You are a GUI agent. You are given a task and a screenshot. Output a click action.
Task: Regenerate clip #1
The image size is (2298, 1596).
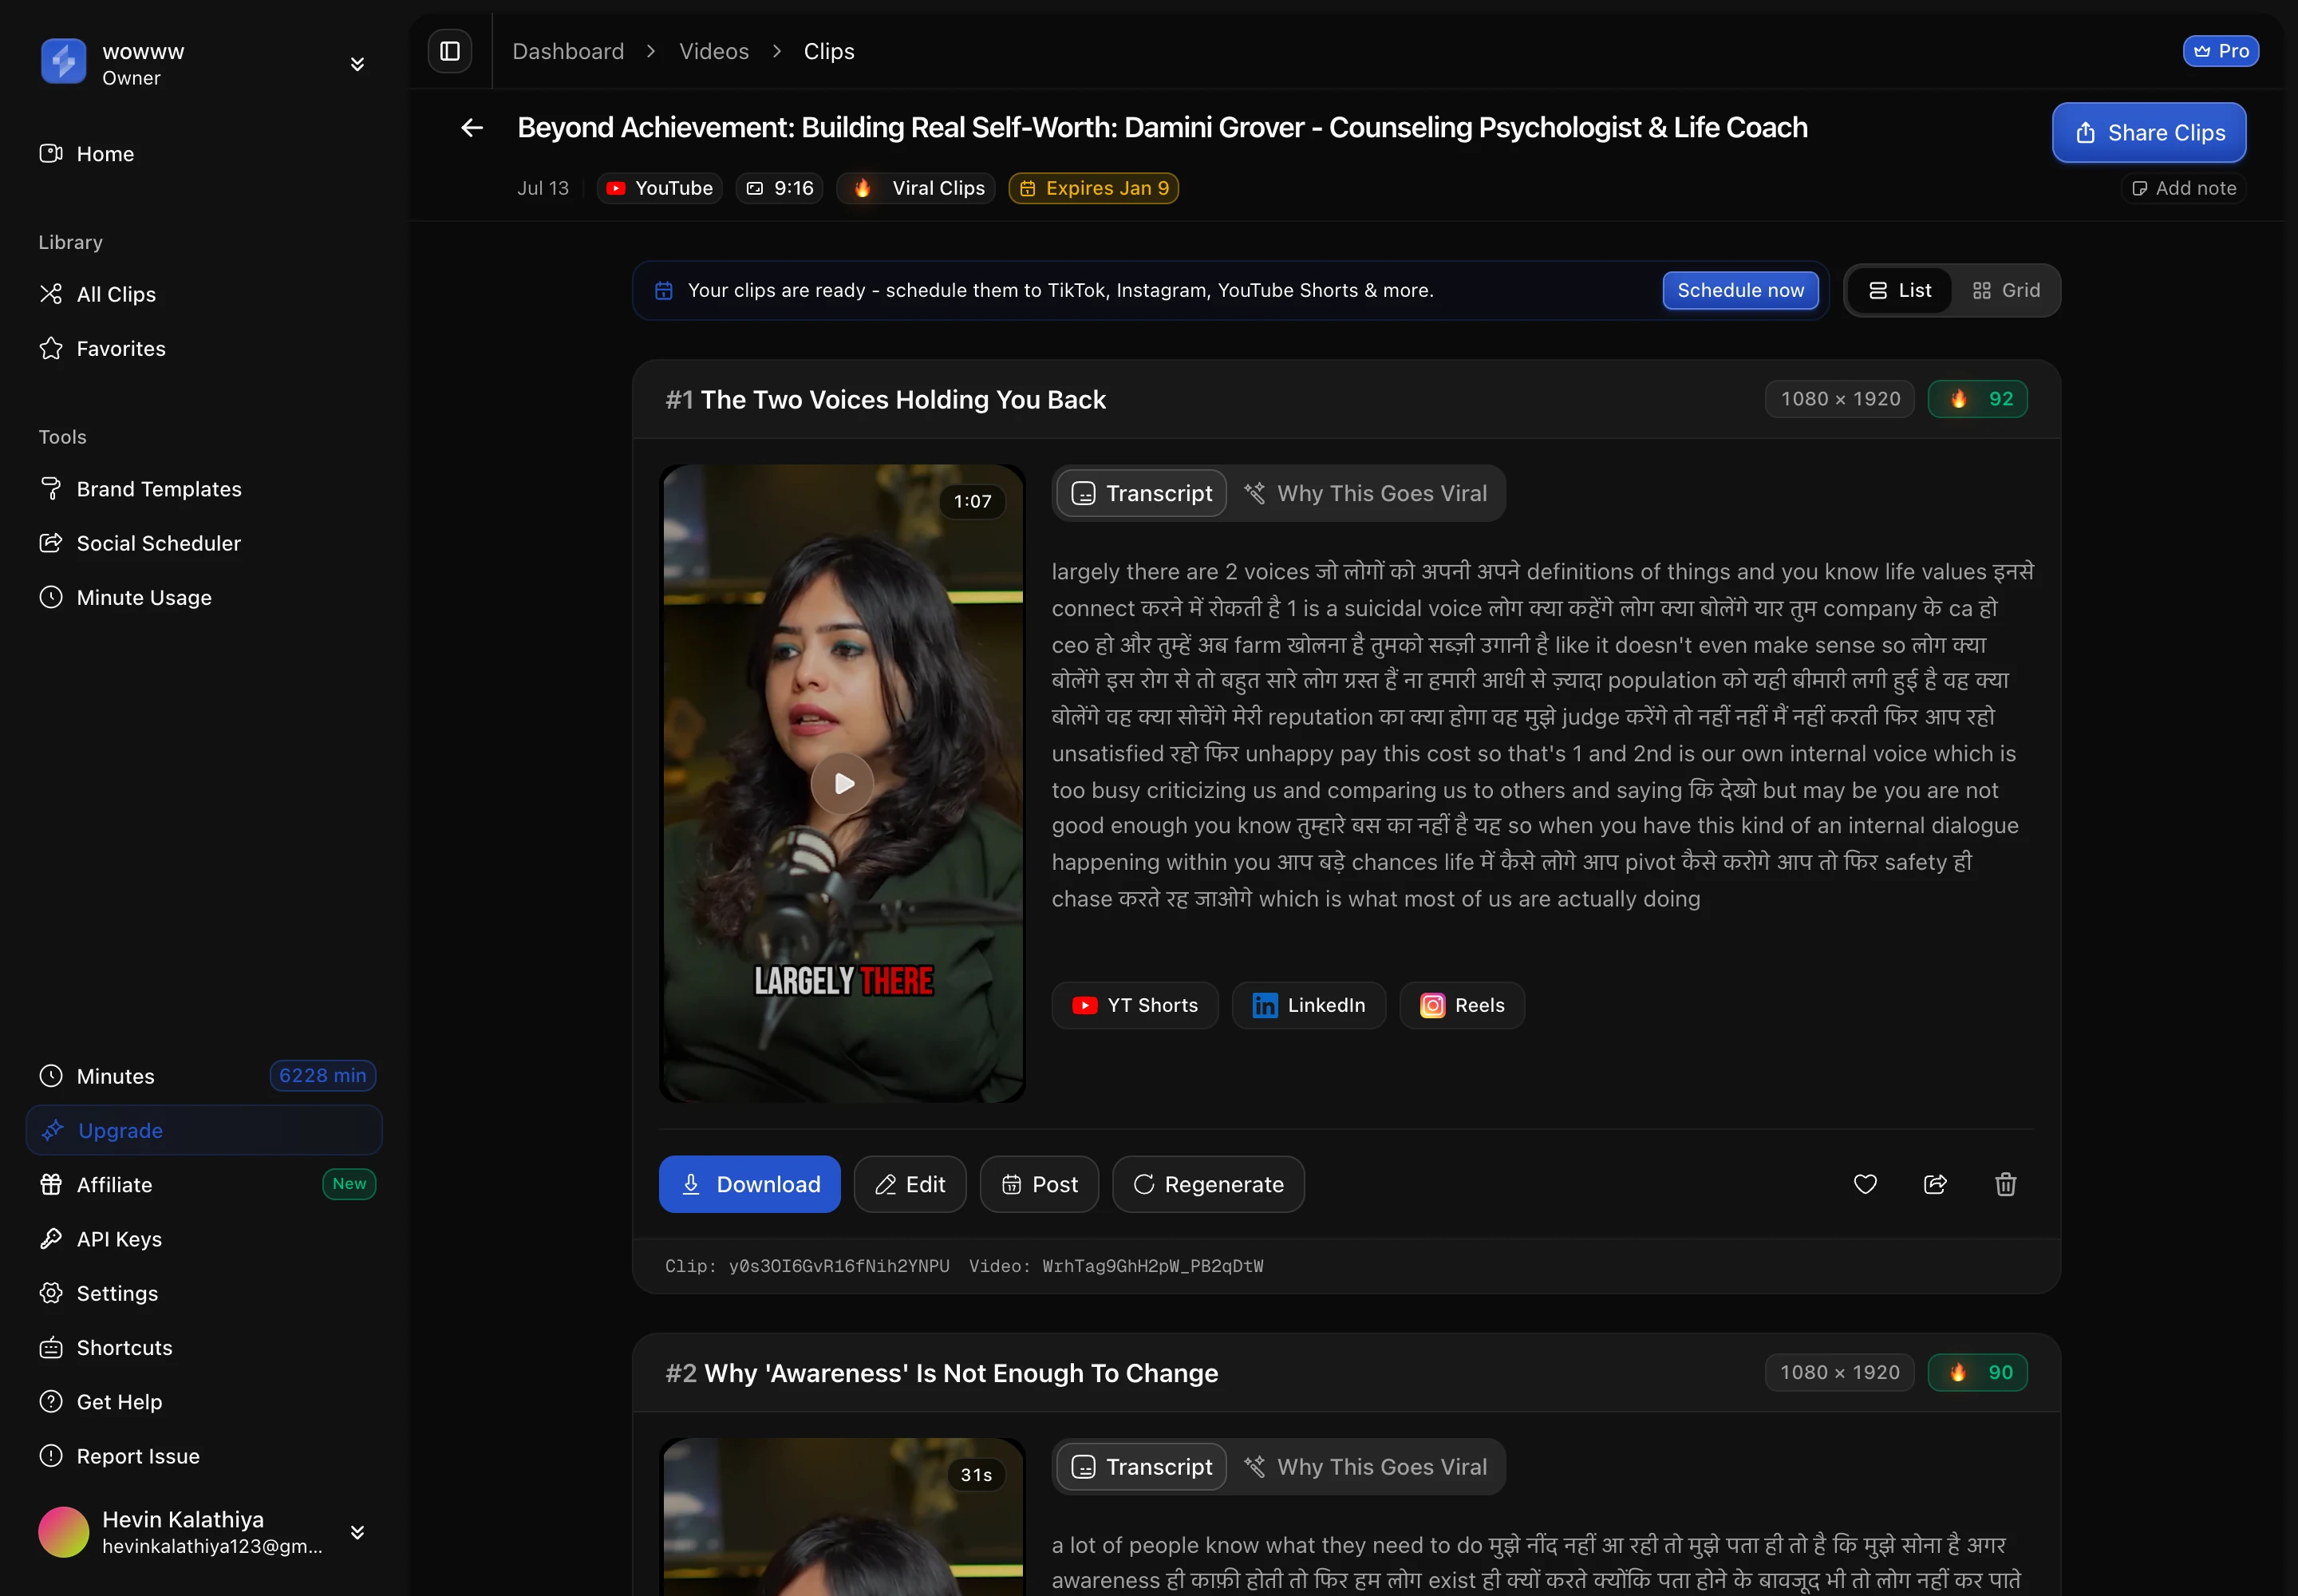pos(1208,1184)
